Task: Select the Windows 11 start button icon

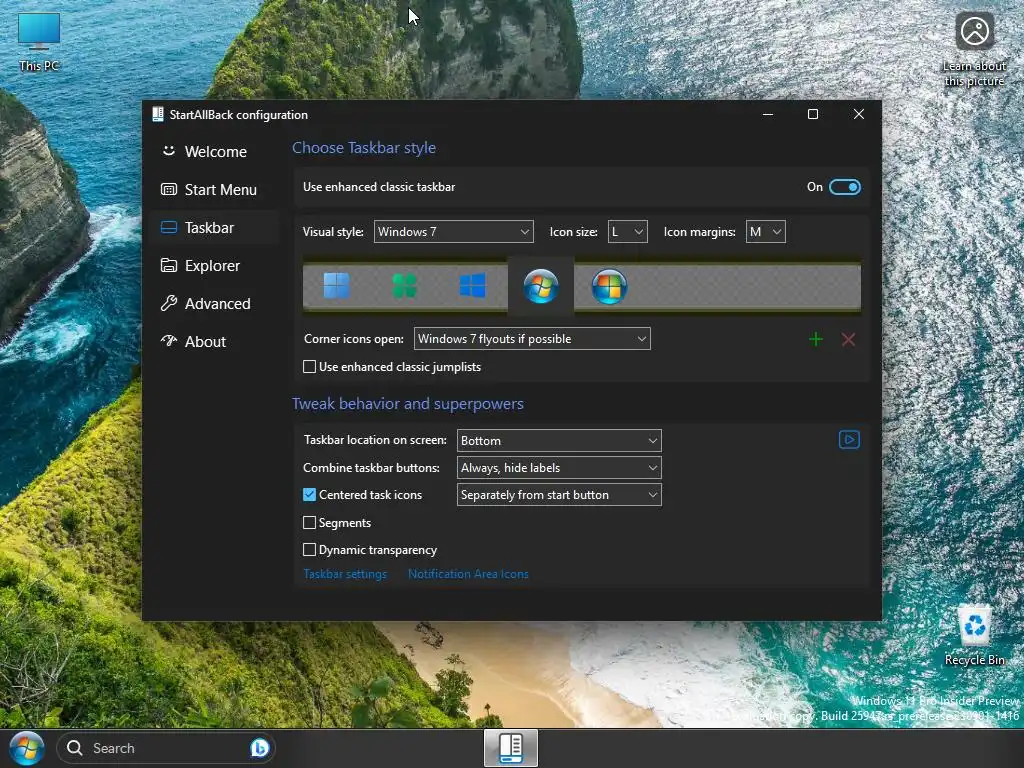Action: click(336, 286)
